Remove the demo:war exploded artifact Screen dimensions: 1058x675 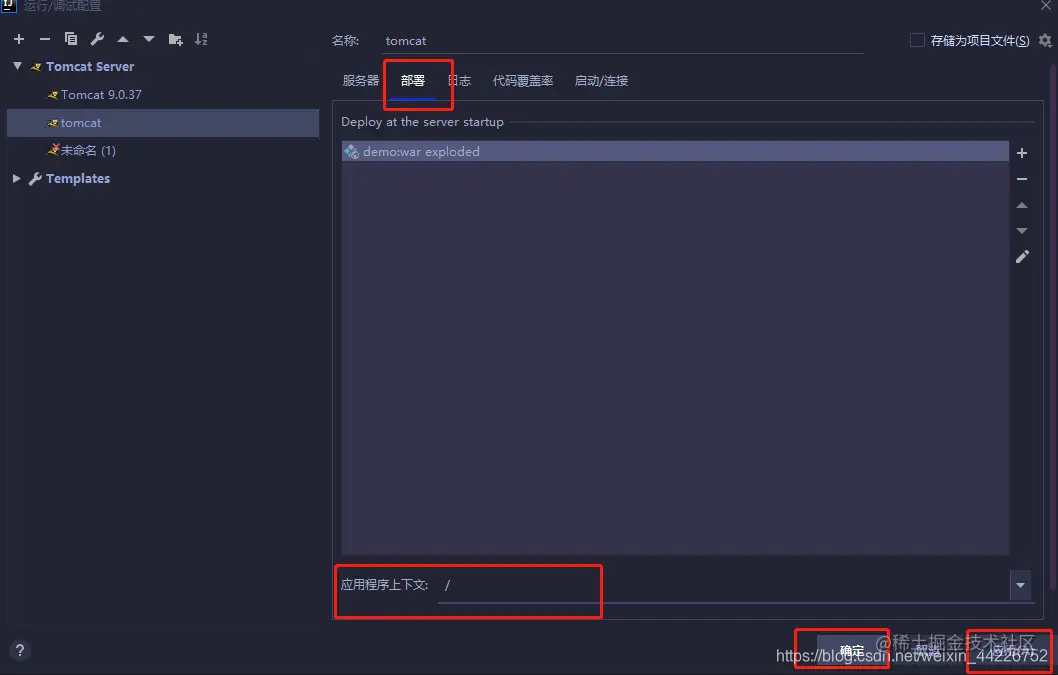click(x=1022, y=179)
